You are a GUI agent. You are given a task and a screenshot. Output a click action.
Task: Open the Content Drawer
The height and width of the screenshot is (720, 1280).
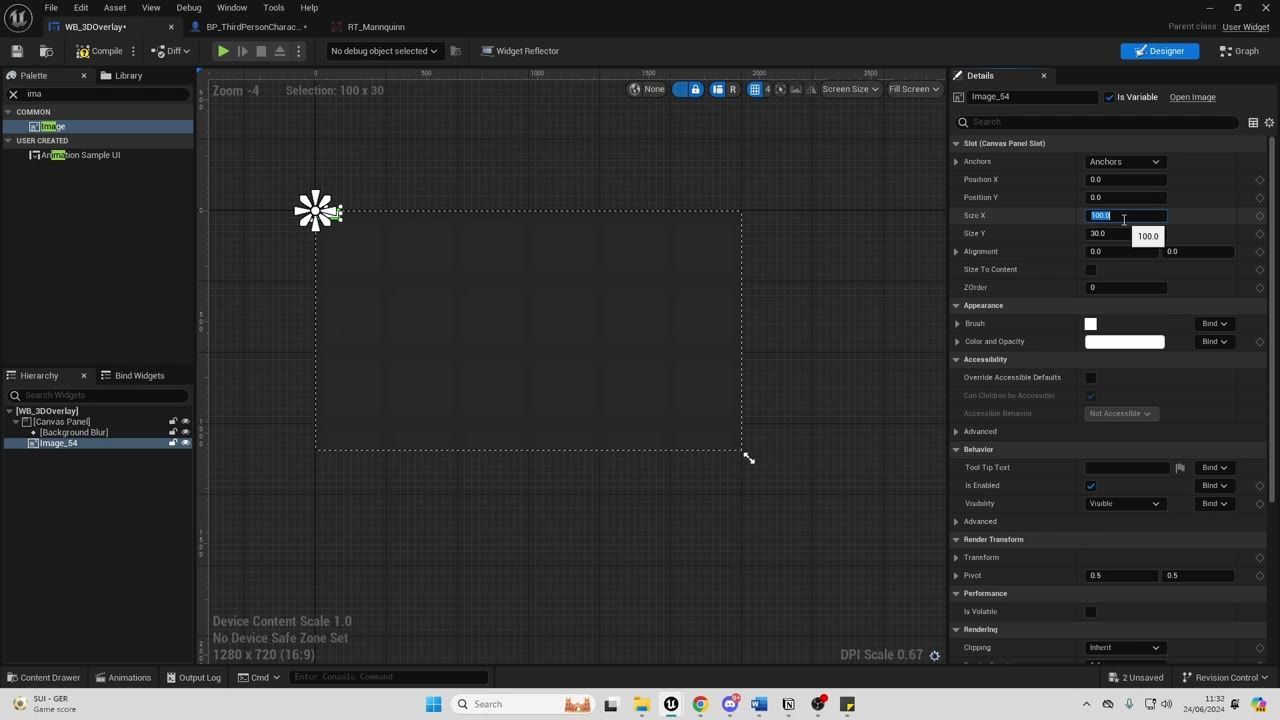pos(44,677)
